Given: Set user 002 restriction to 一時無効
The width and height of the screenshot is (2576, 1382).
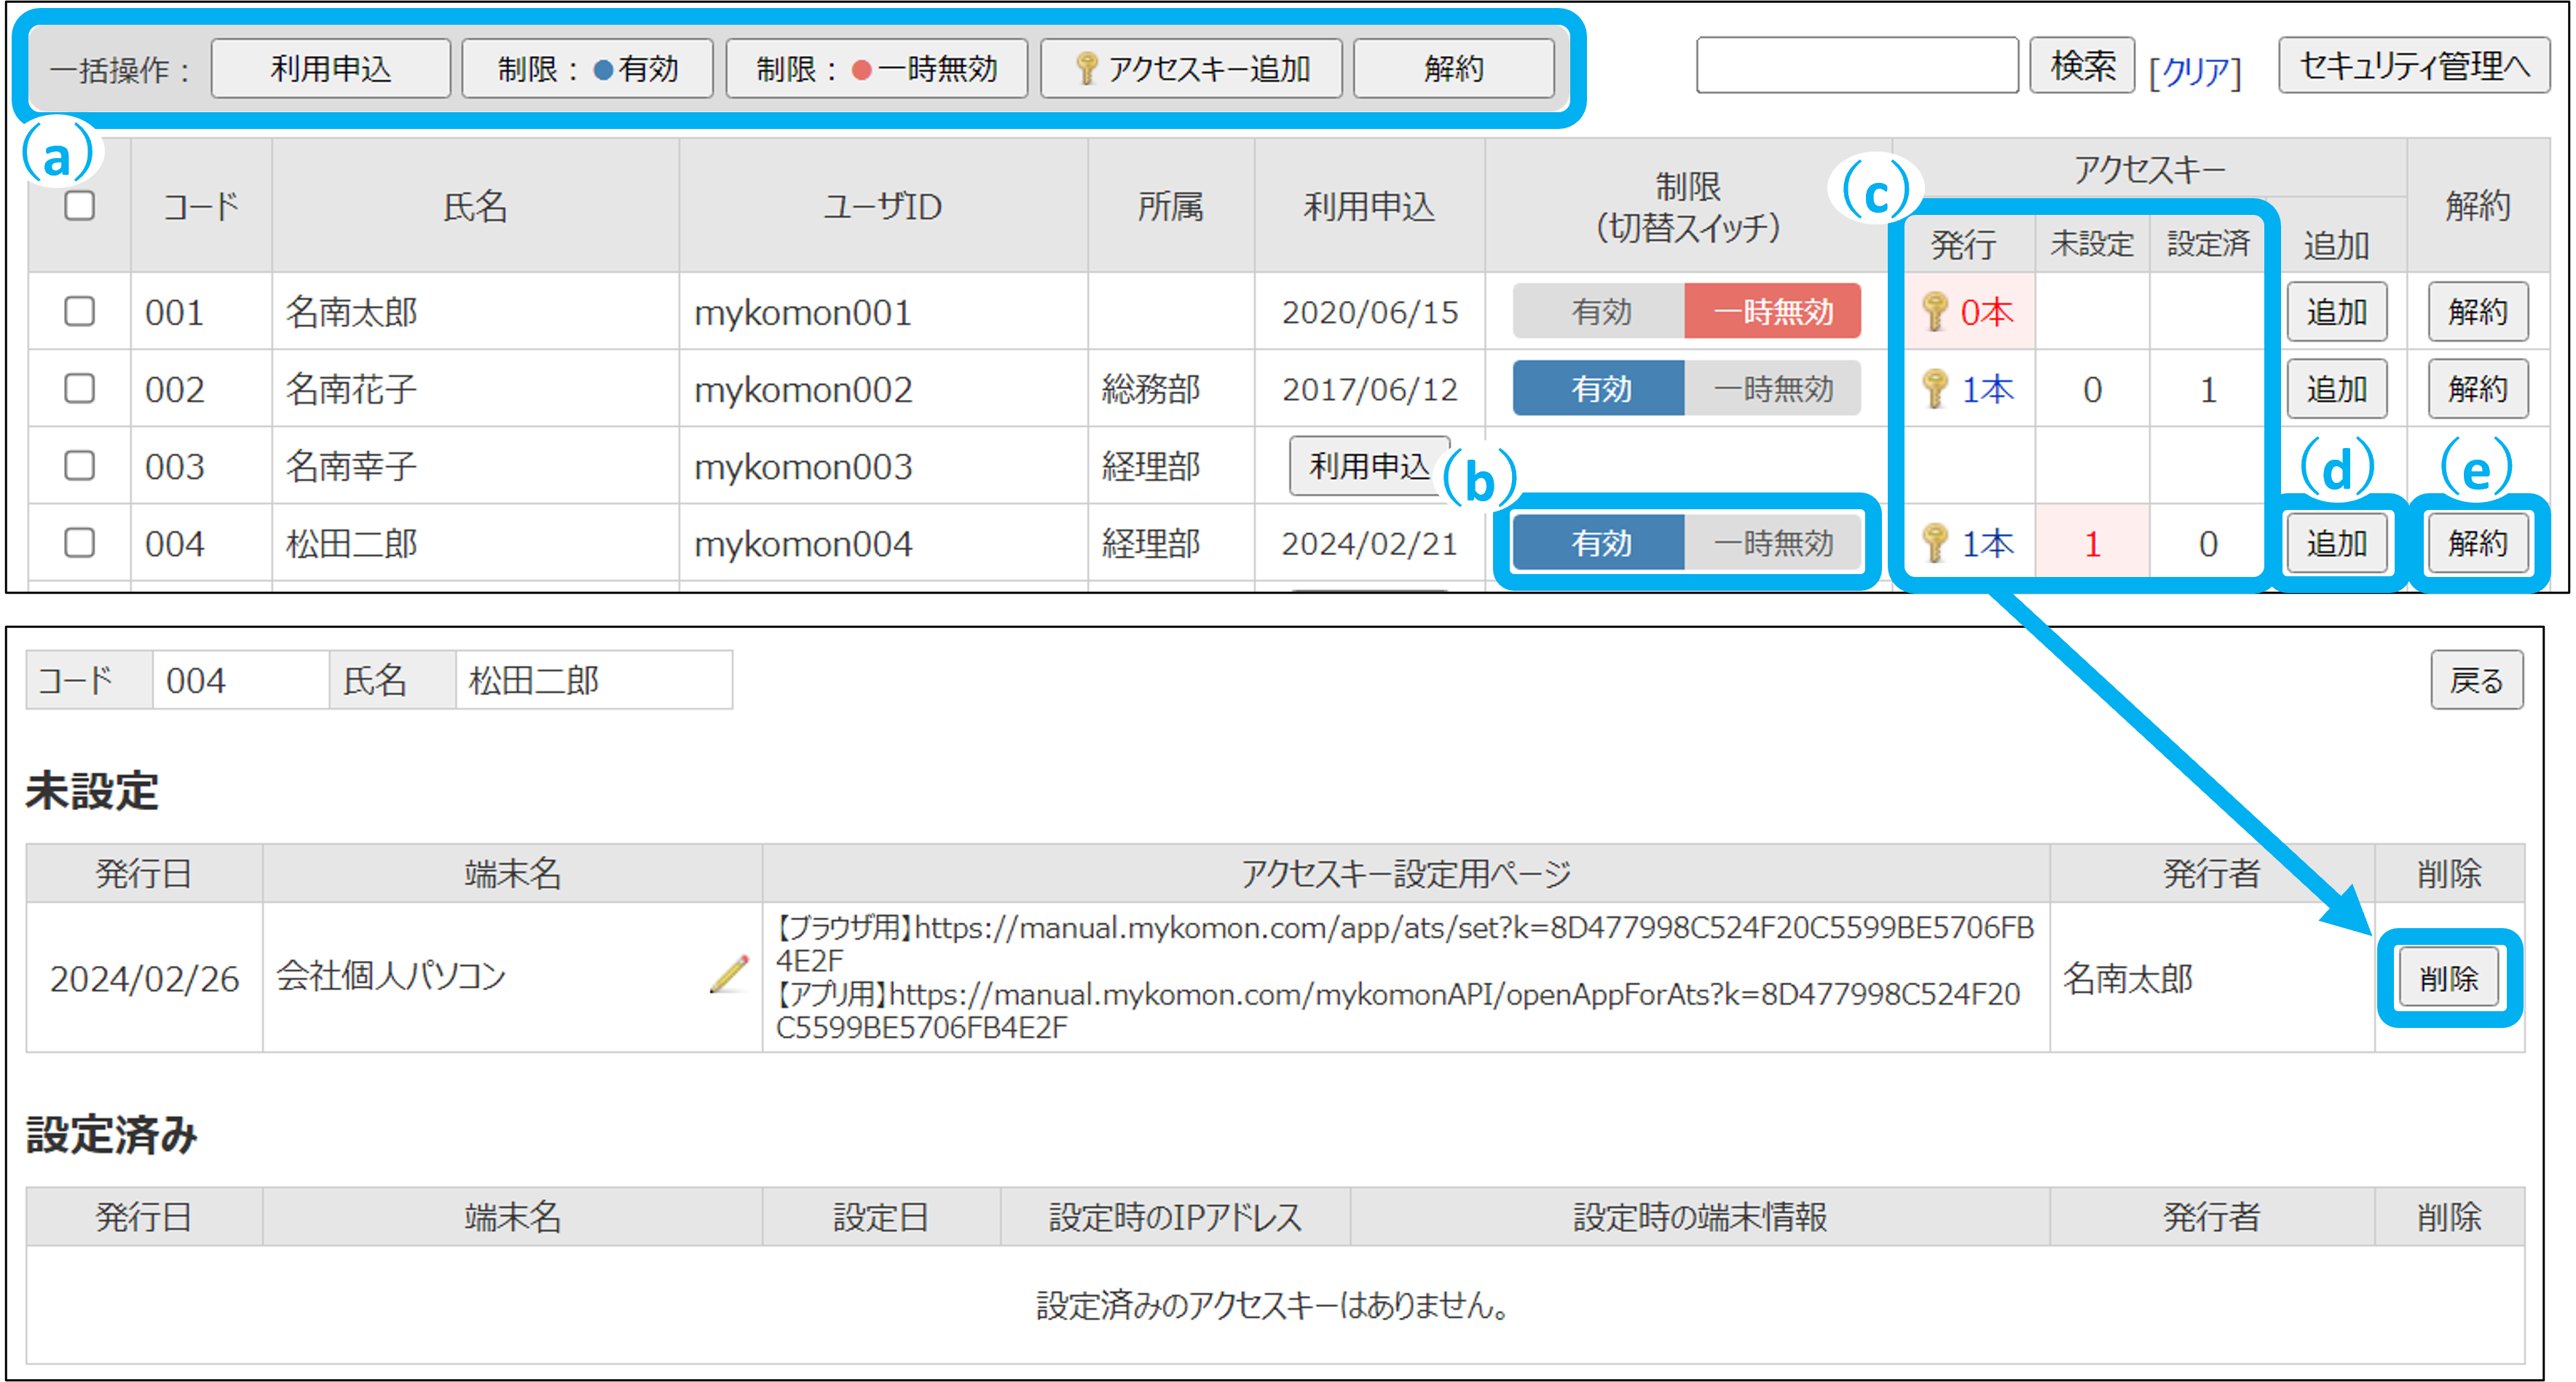Looking at the screenshot, I should coord(1772,389).
